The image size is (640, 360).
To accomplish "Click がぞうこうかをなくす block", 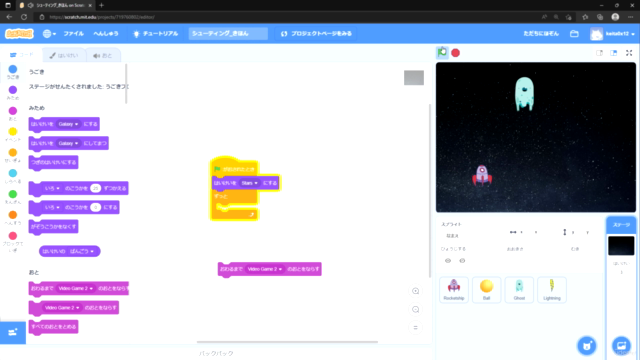I will pos(53,227).
